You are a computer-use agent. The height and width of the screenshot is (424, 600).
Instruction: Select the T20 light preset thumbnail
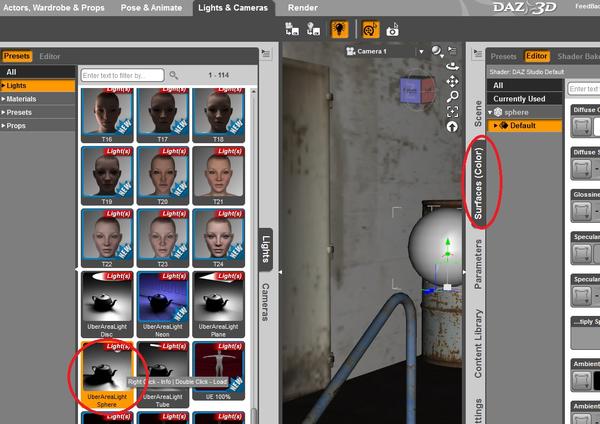[163, 176]
